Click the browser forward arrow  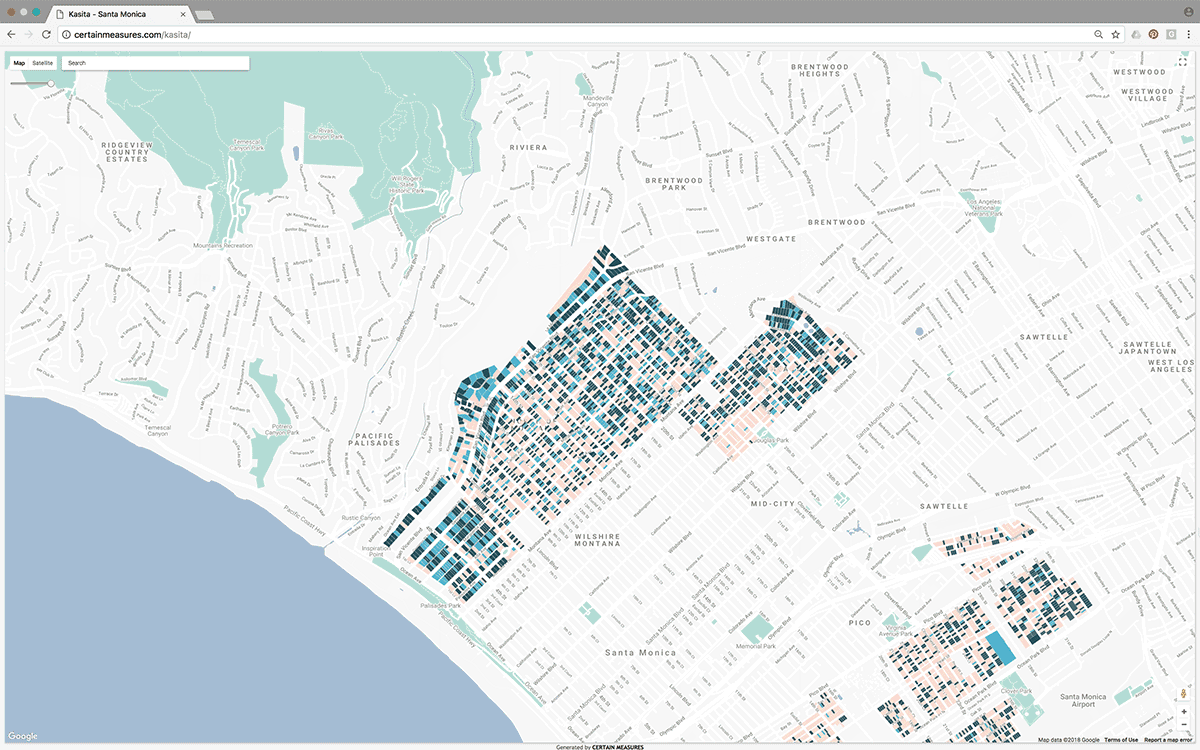(x=28, y=34)
